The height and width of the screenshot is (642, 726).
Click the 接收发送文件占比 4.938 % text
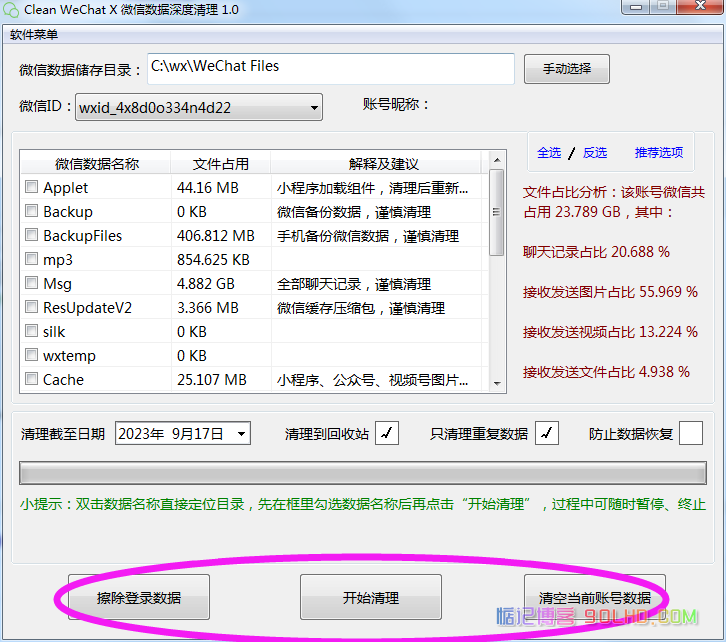(606, 372)
